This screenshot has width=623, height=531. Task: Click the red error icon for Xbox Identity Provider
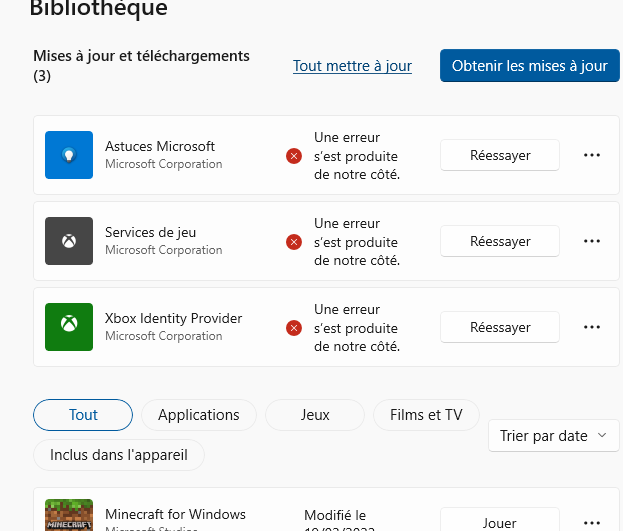[x=294, y=328]
